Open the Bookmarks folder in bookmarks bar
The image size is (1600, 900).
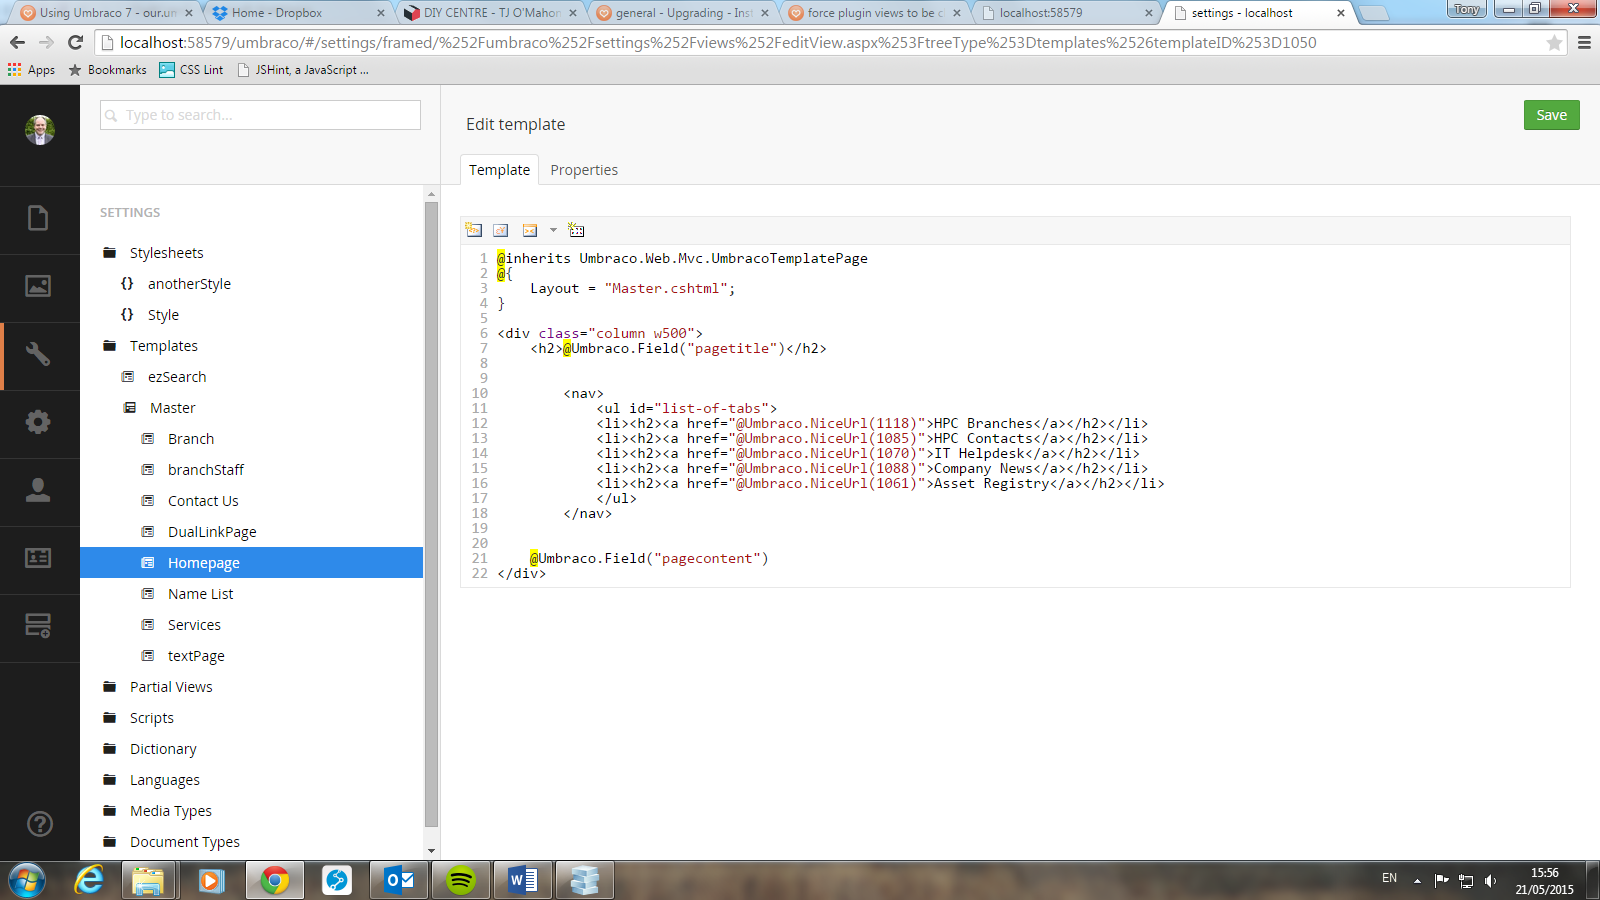tap(107, 70)
